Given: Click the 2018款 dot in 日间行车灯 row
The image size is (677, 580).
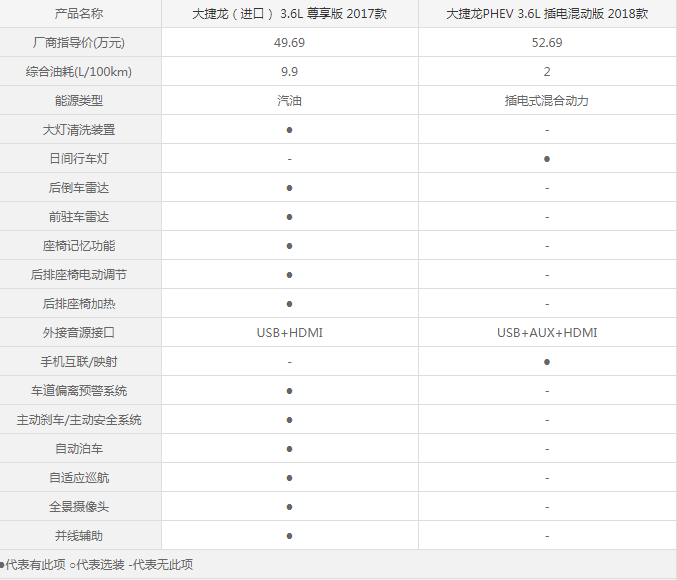Looking at the screenshot, I should (x=547, y=159).
